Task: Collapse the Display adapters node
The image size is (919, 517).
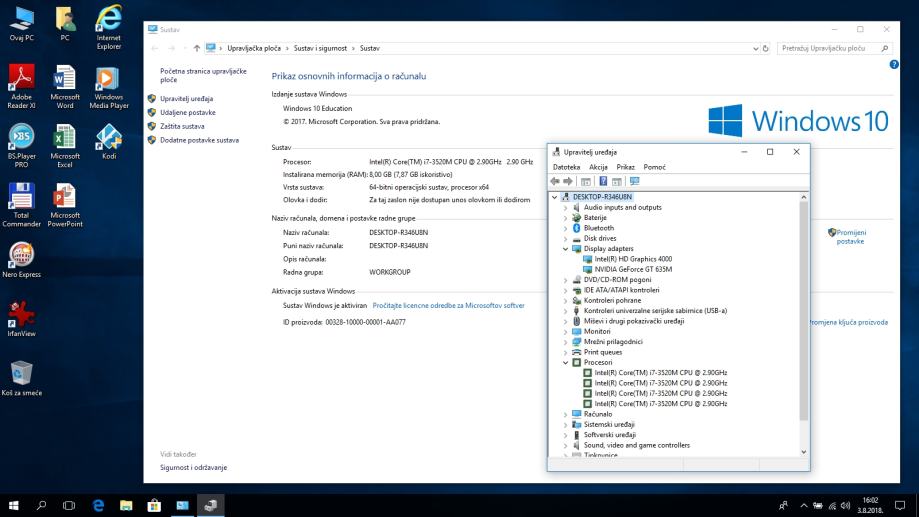Action: pyautogui.click(x=565, y=249)
